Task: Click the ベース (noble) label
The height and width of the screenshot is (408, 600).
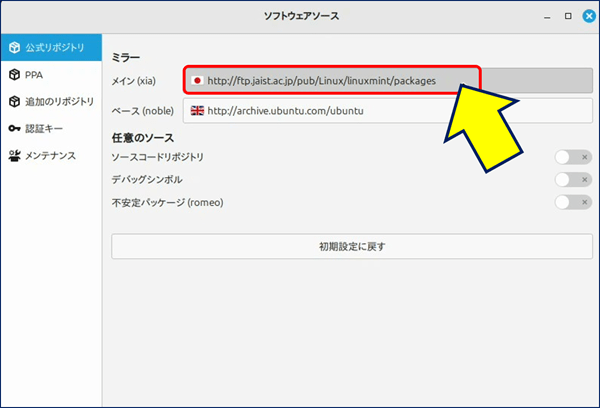Action: [143, 111]
